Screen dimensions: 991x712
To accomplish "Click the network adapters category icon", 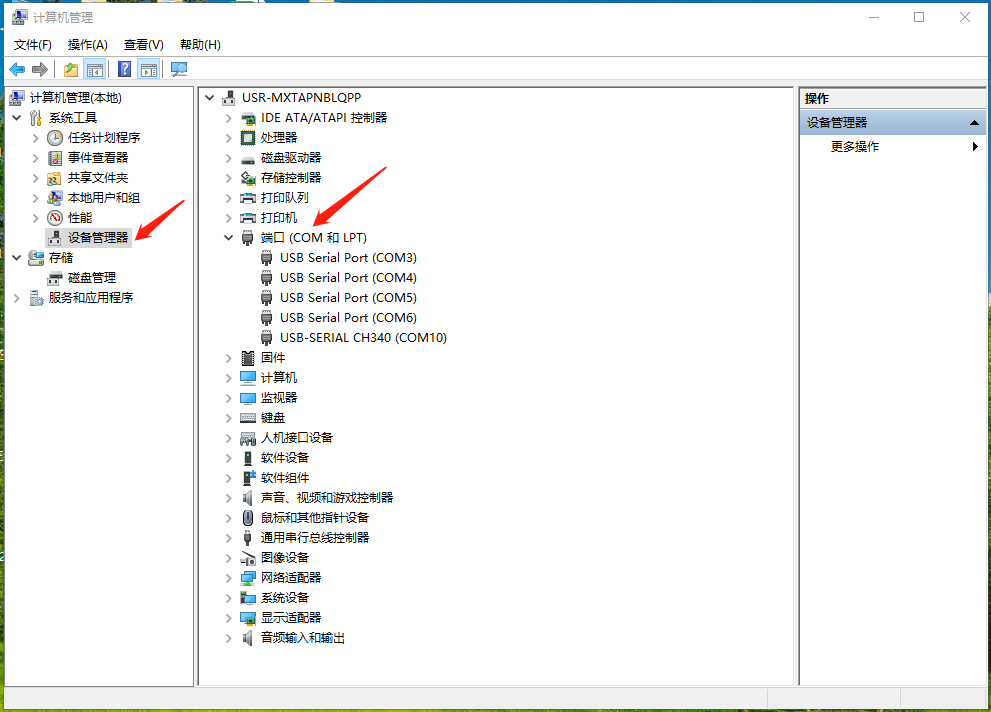I will click(x=248, y=578).
